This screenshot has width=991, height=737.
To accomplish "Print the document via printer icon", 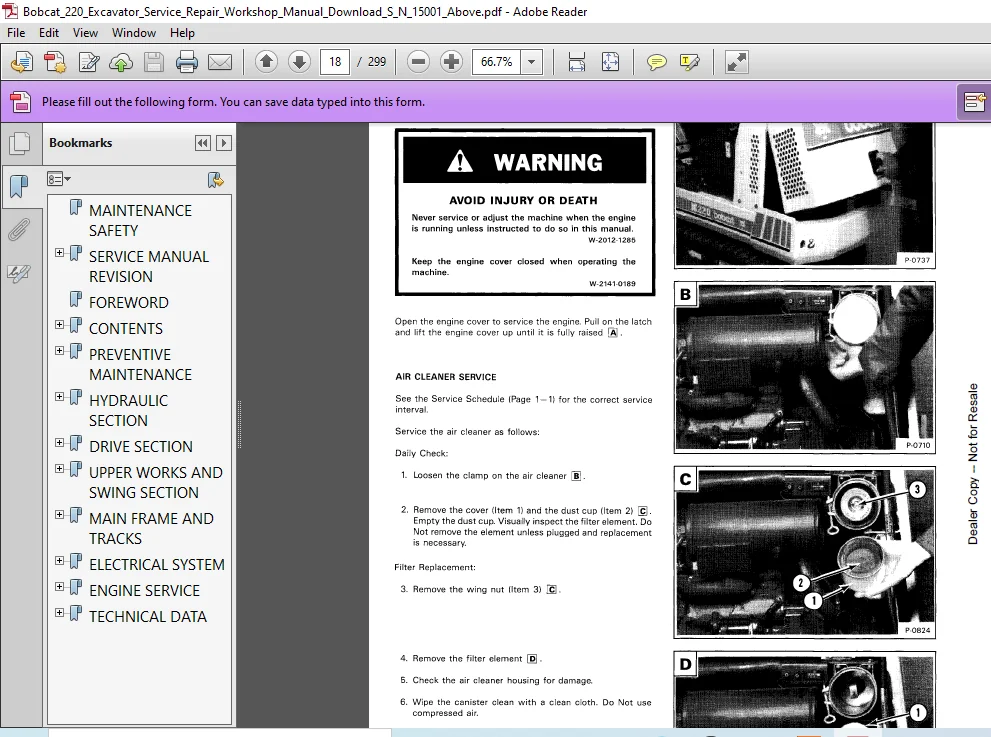I will pyautogui.click(x=186, y=62).
